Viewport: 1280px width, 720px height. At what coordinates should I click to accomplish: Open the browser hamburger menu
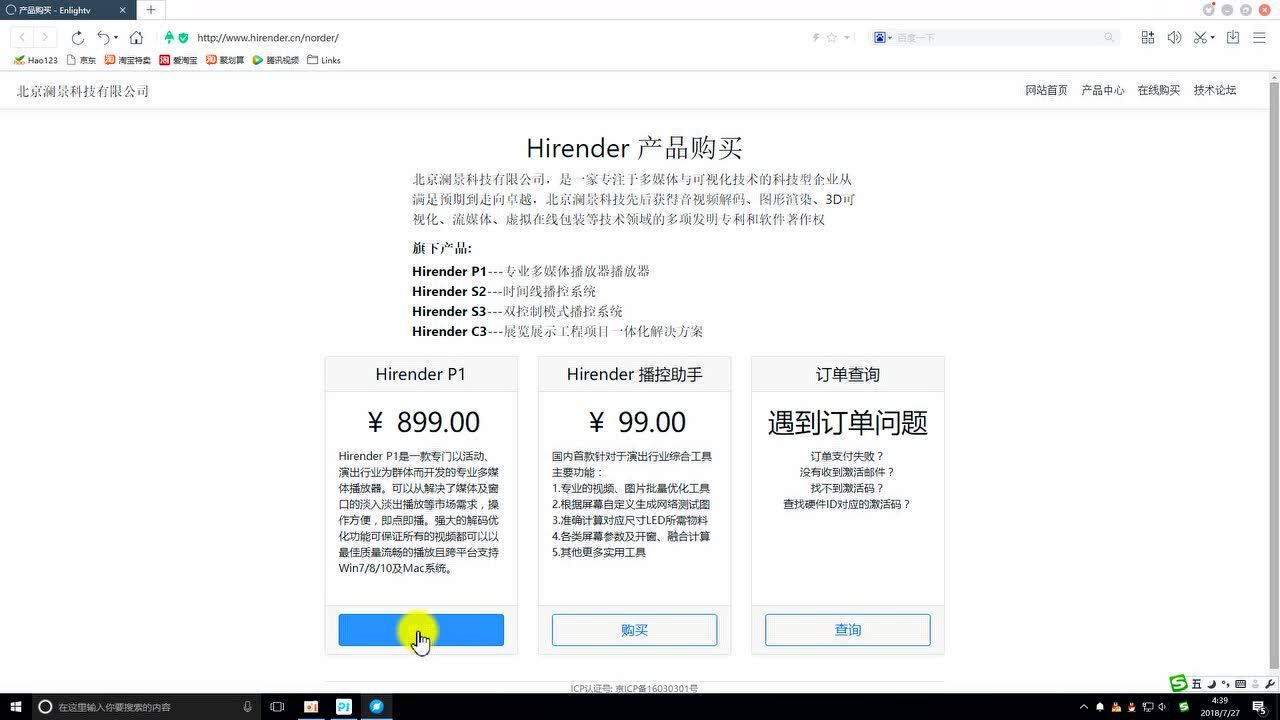[1260, 37]
